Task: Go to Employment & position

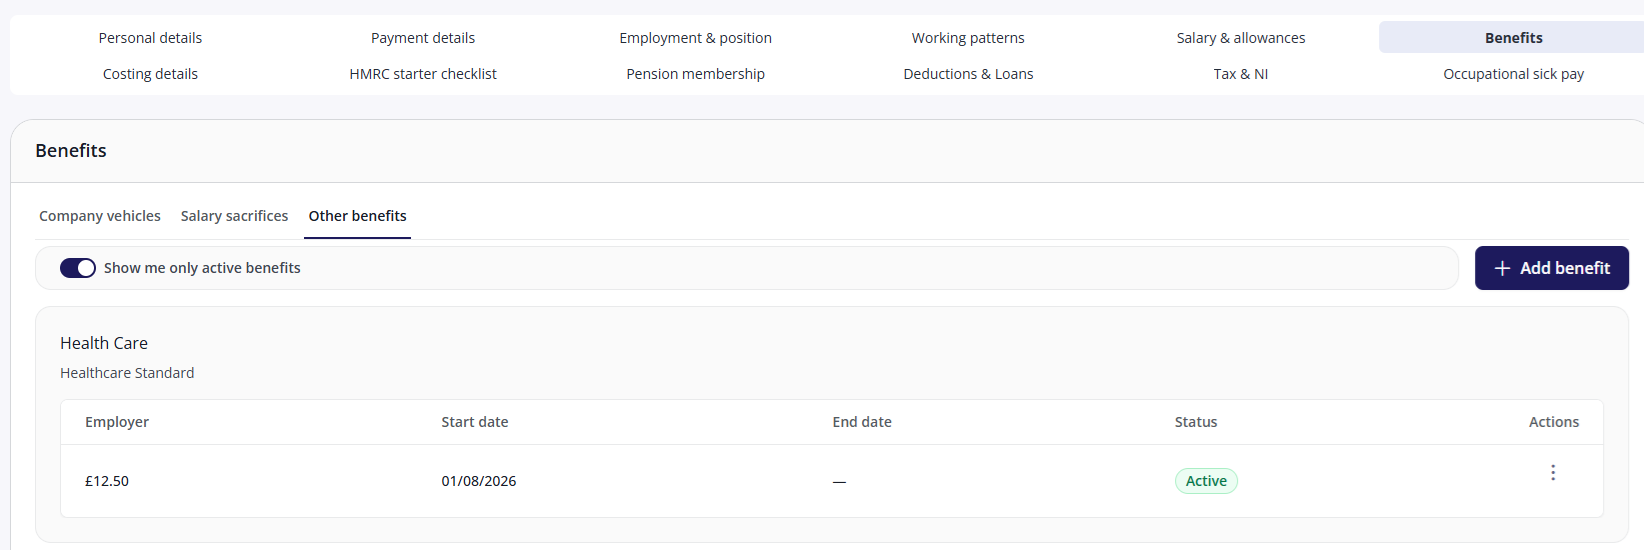Action: click(696, 38)
